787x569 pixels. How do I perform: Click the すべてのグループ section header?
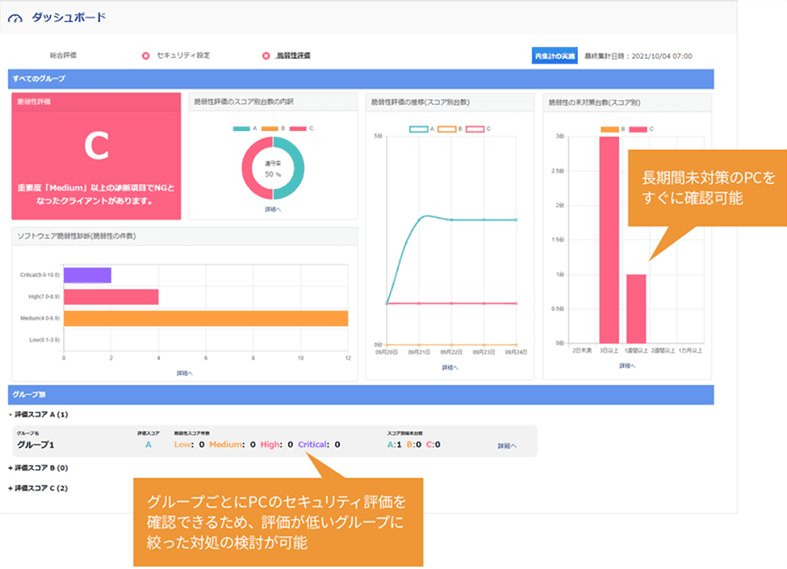[x=361, y=79]
